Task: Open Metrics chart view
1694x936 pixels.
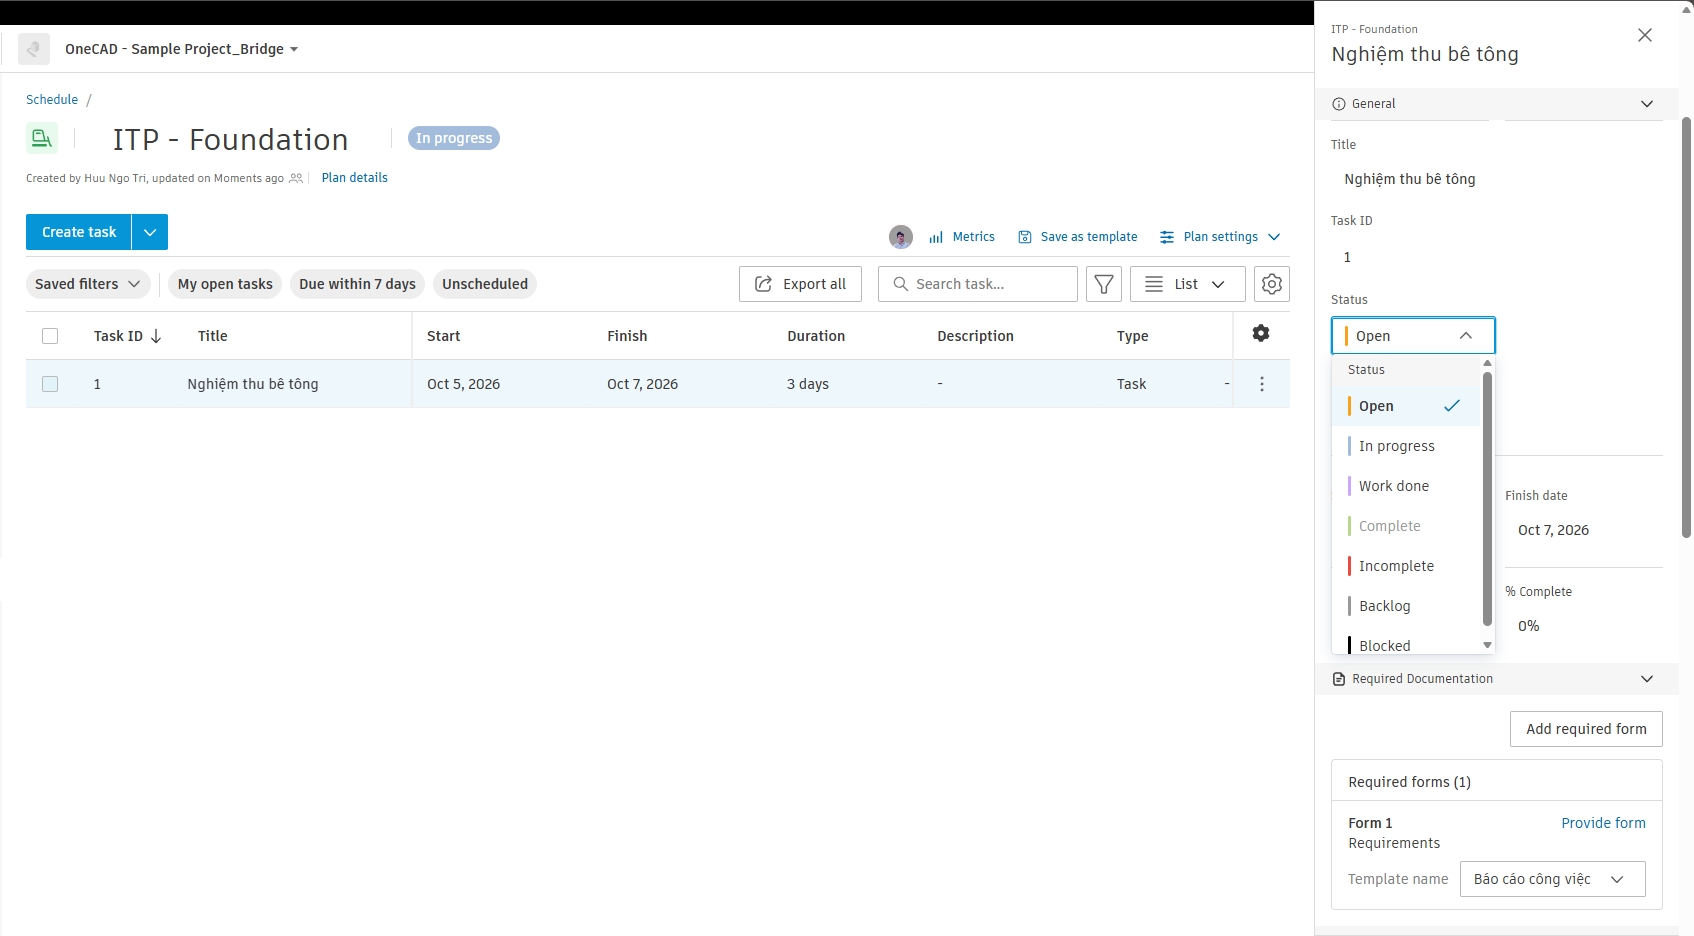Action: 962,237
